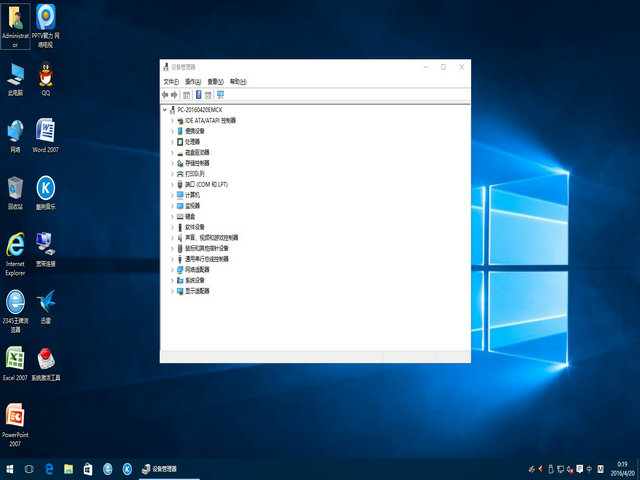The width and height of the screenshot is (640, 480).
Task: Launch the Kugou K taskbar icon
Action: click(127, 469)
